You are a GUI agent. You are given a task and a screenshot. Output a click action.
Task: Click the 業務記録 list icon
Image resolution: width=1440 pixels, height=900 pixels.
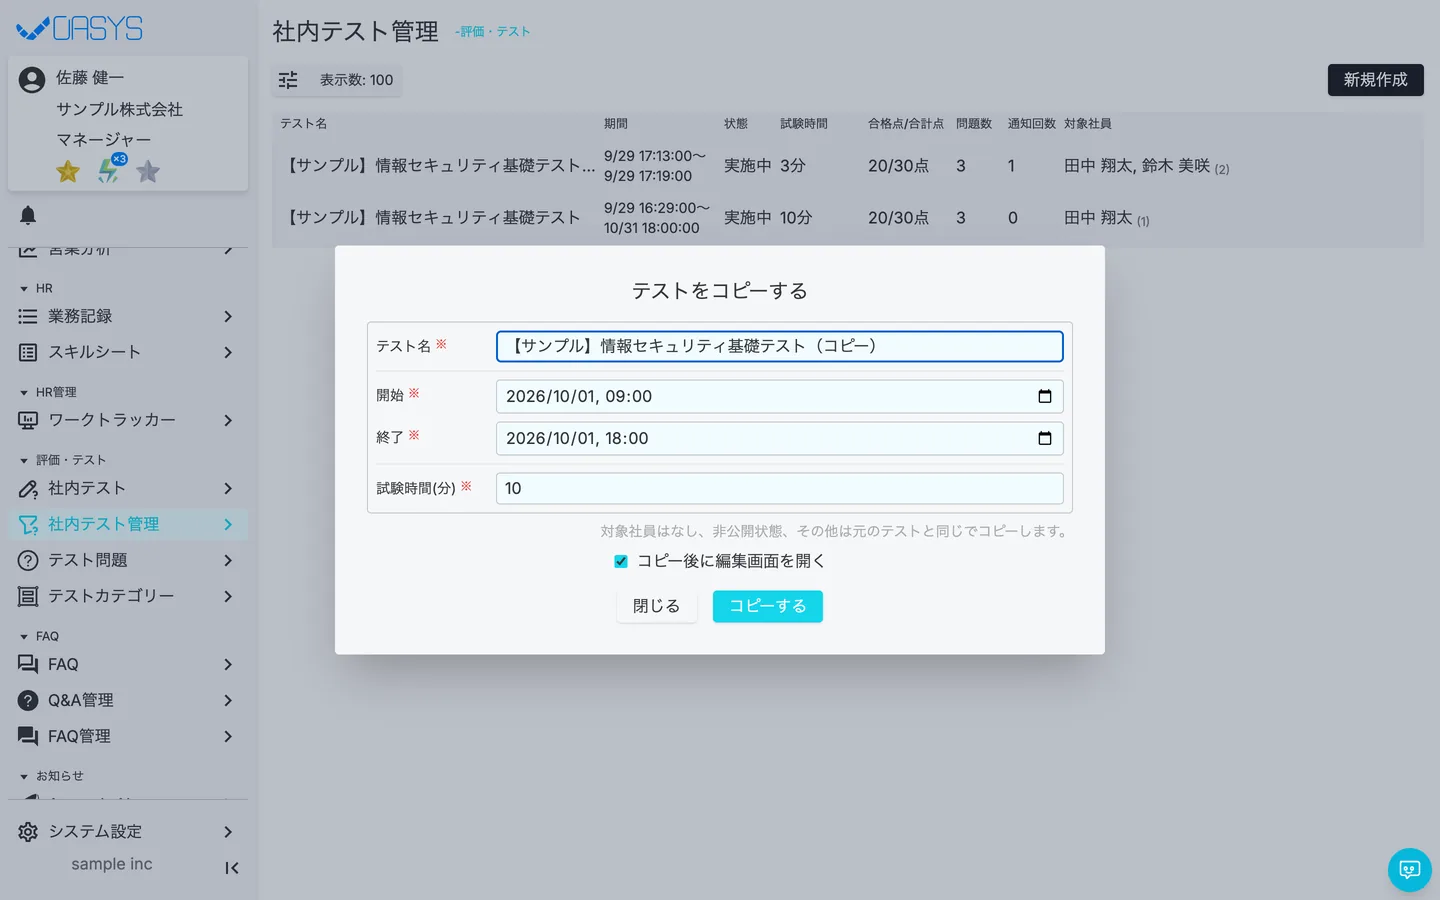28,316
